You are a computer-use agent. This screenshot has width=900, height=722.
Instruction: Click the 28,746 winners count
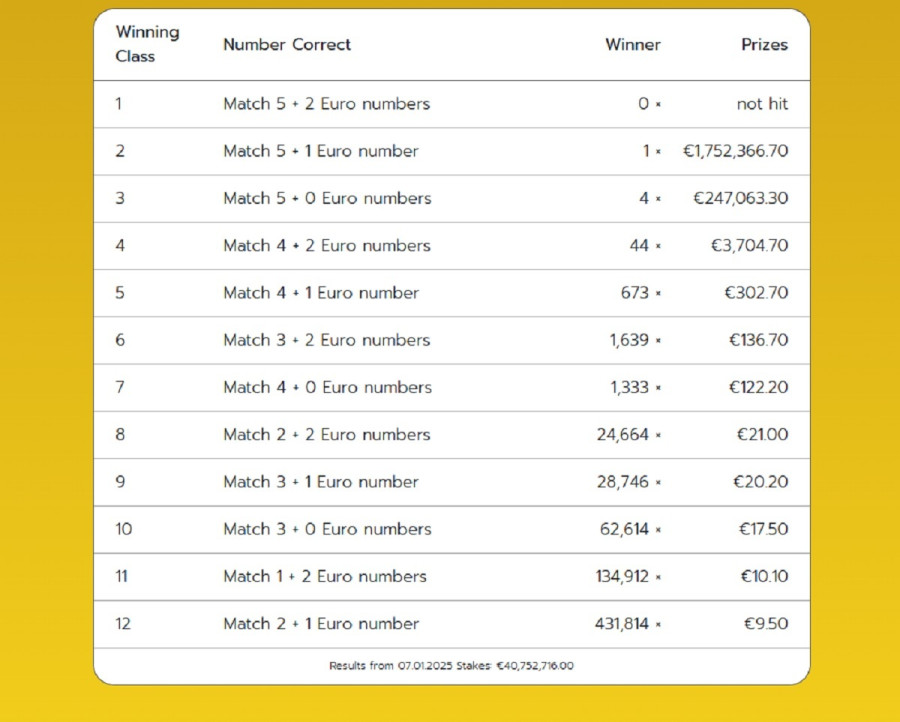click(x=622, y=482)
